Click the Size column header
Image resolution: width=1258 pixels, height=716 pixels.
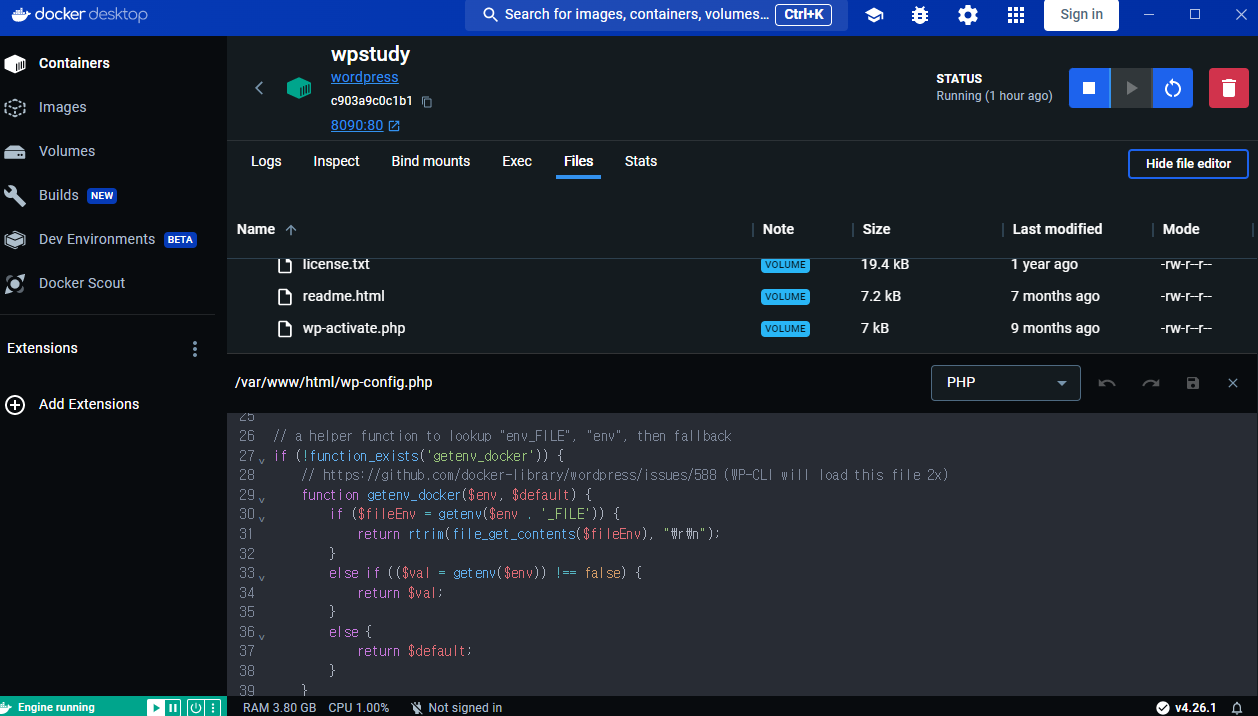(876, 229)
